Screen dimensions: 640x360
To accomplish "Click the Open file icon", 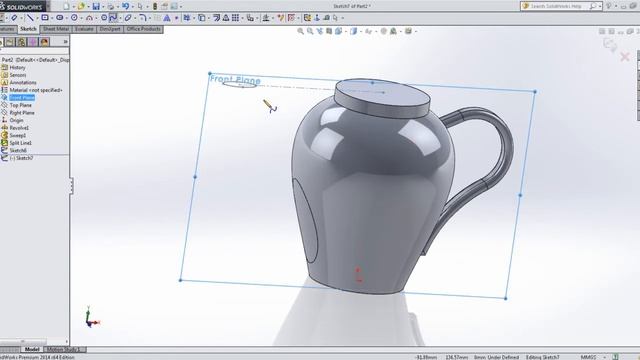I will [x=81, y=6].
